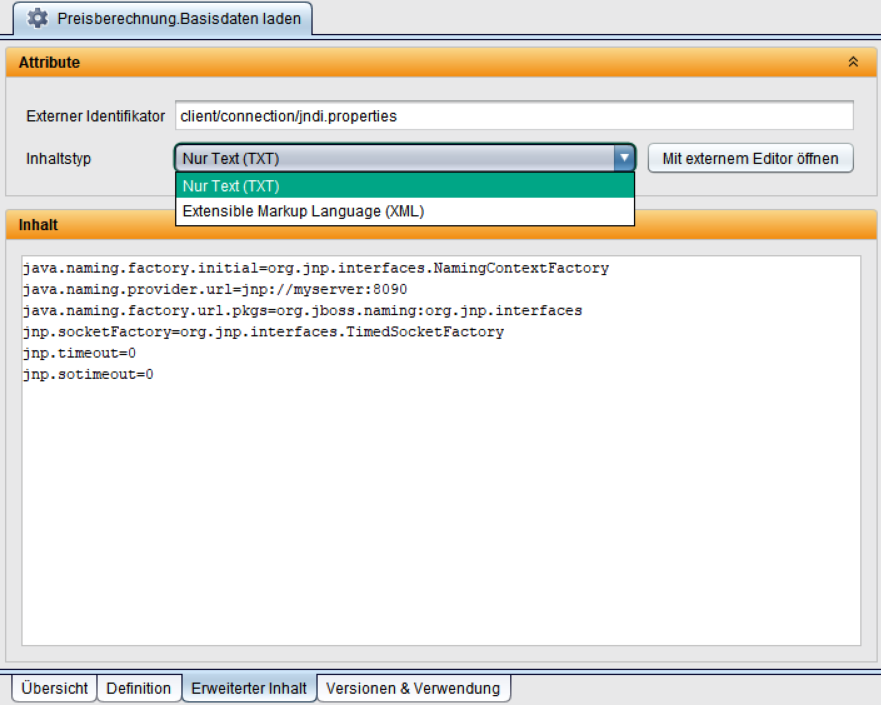
Task: Collapse the Attribute section with the chevron
Action: pyautogui.click(x=853, y=62)
